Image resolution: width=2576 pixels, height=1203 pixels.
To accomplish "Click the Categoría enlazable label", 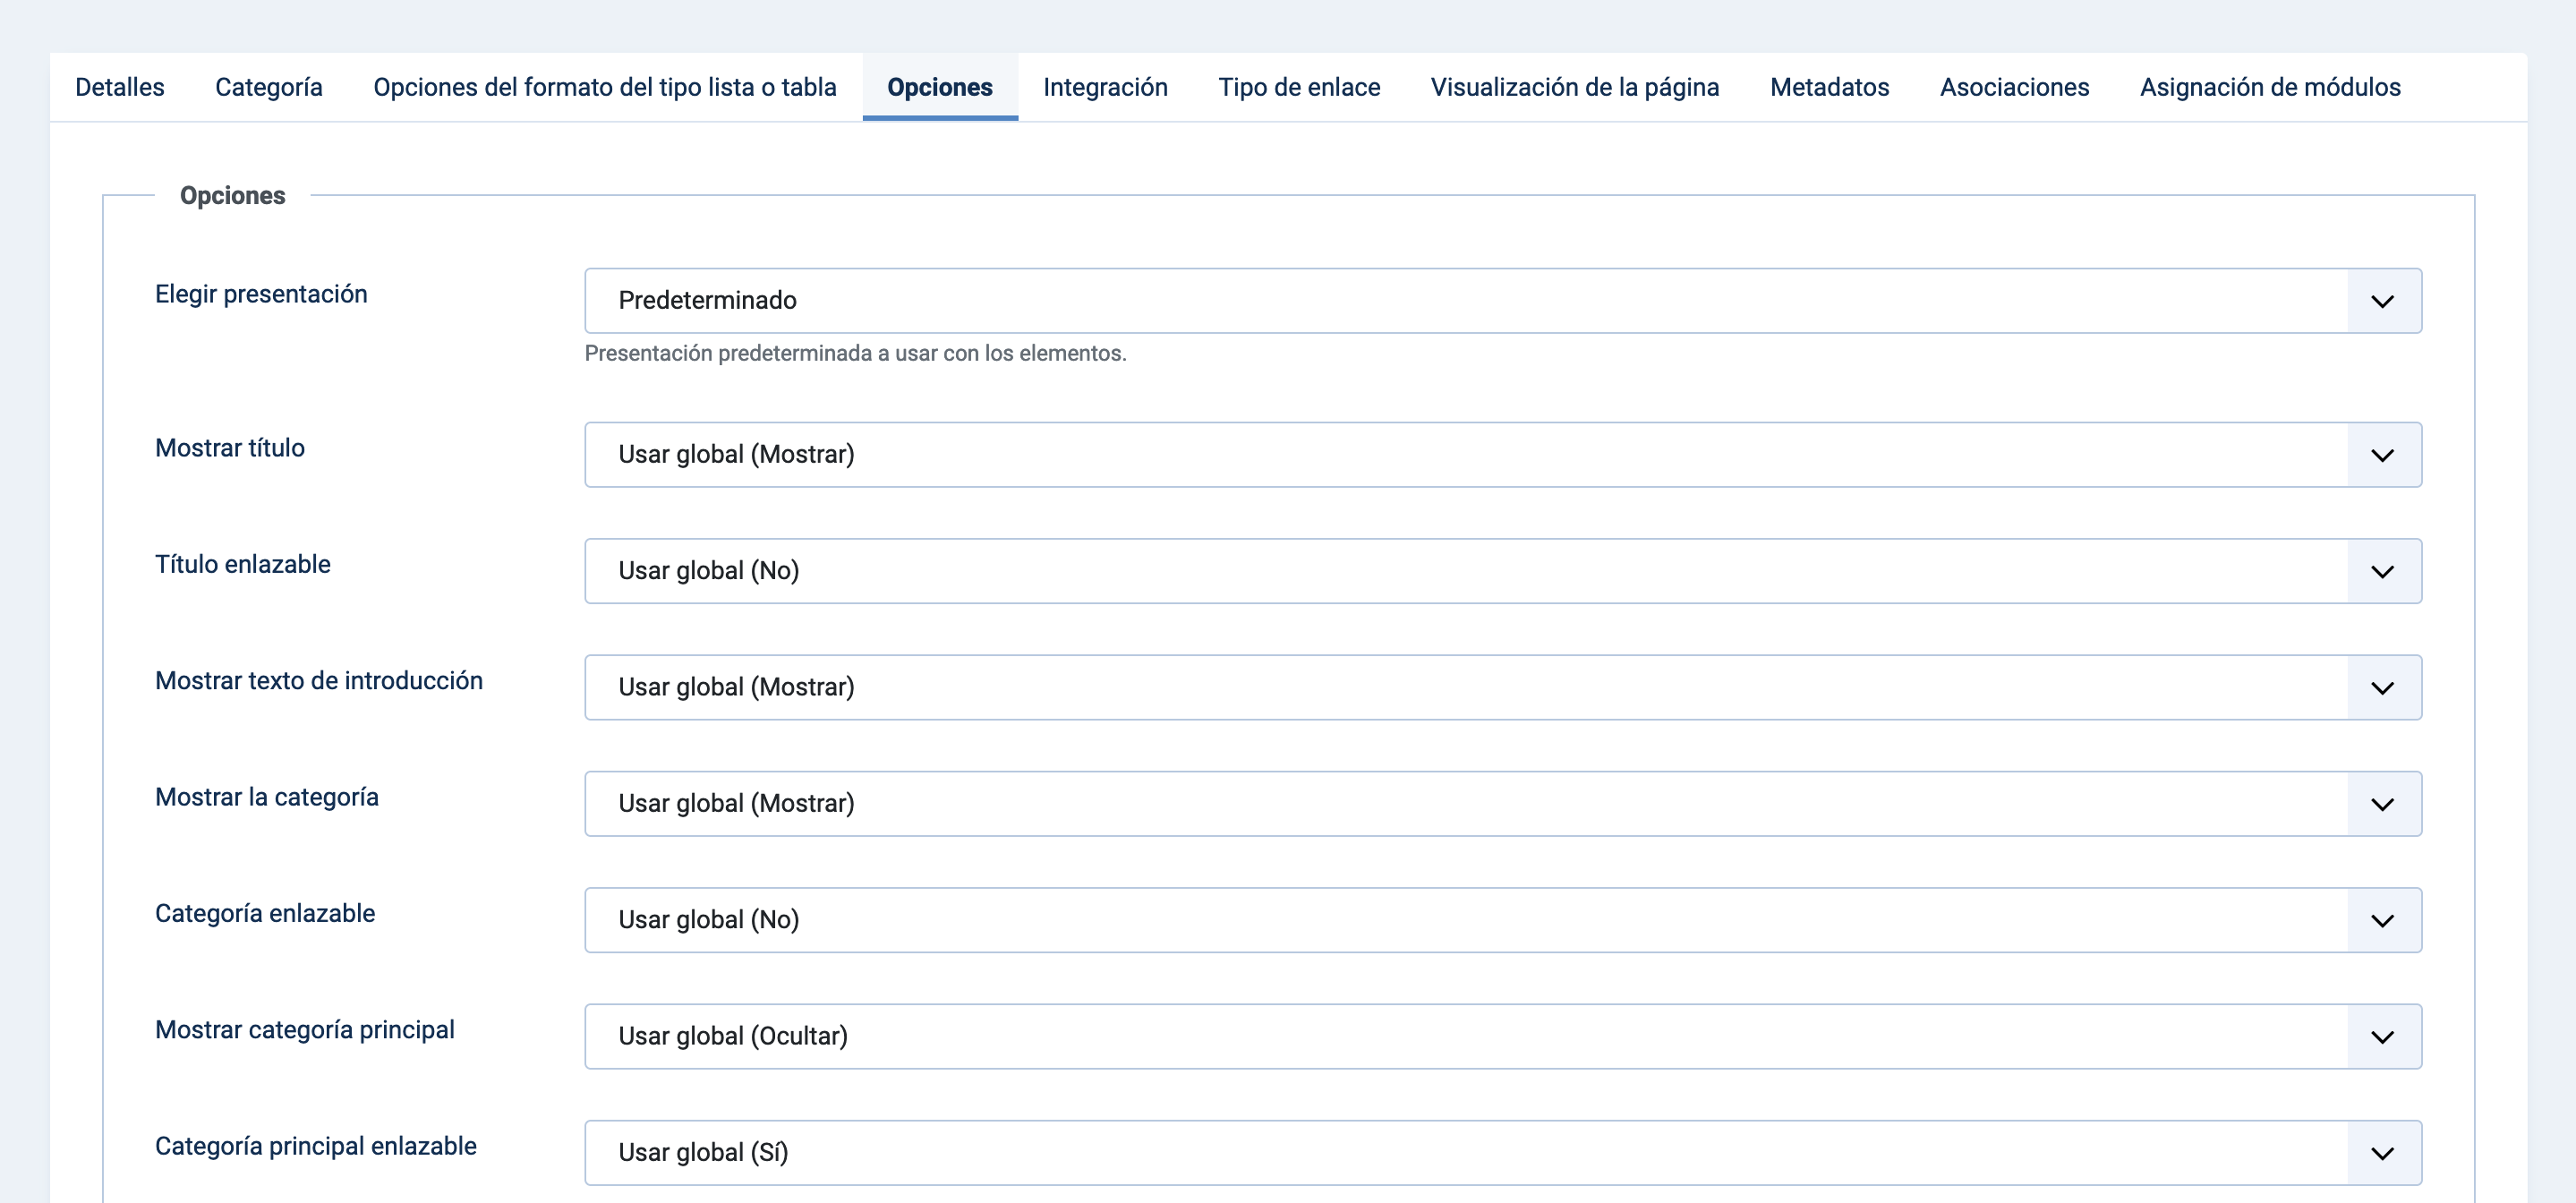I will [265, 913].
